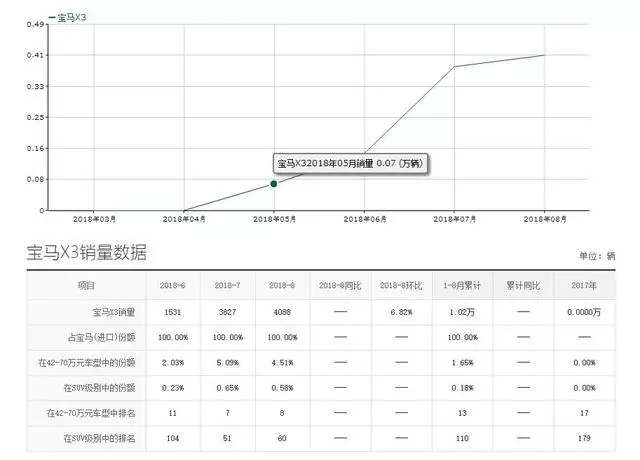Click the 2018-8同比 column header
640x460 pixels.
(340, 286)
